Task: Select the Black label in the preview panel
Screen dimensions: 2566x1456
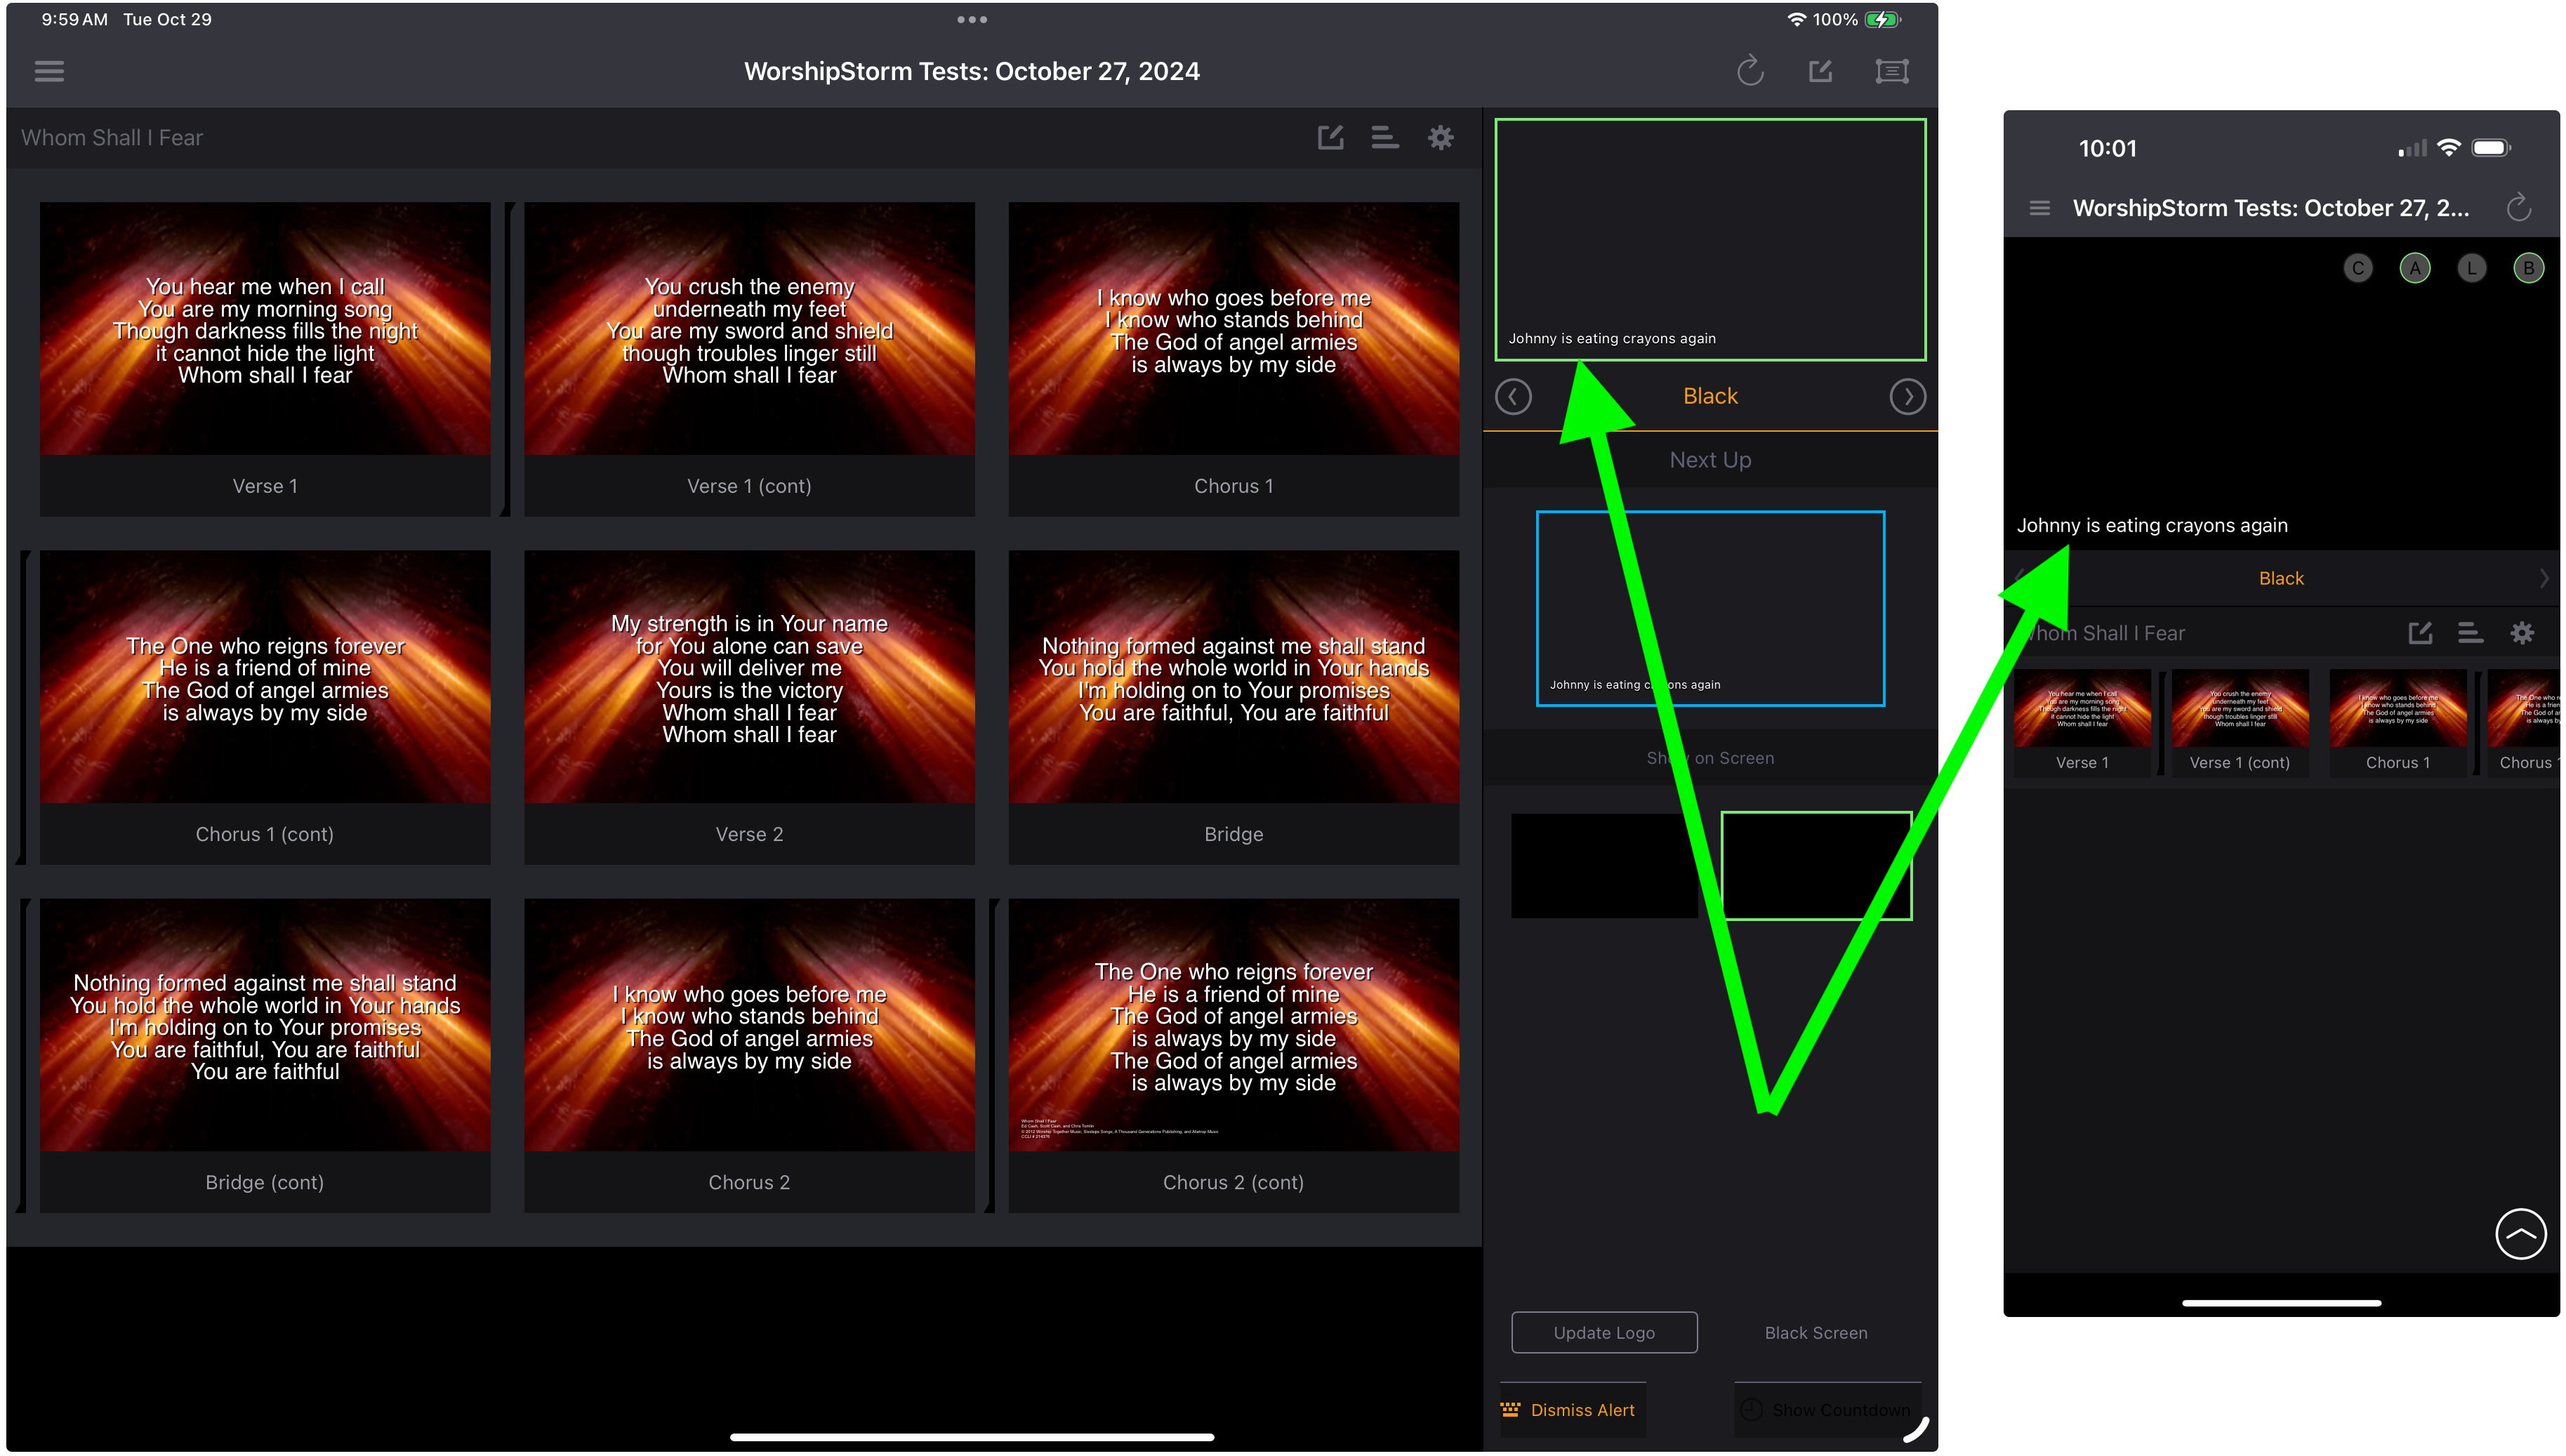Action: [x=1710, y=397]
